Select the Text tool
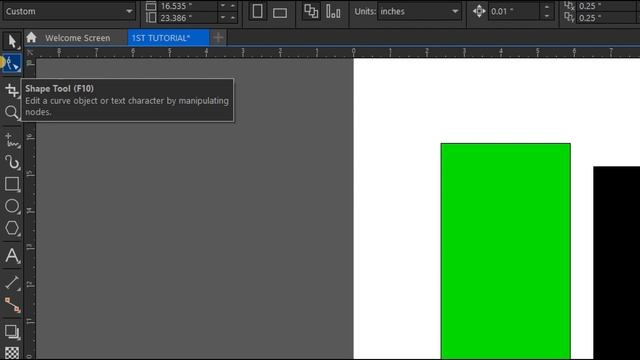Screen dimensions: 640x360 [11, 256]
